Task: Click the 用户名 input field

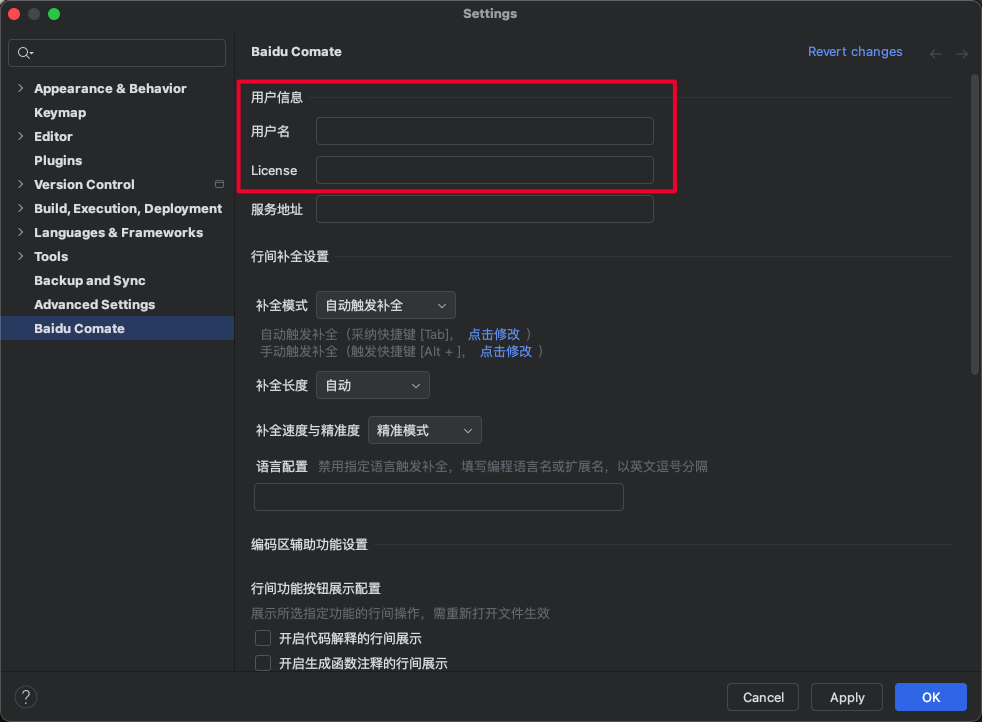Action: [485, 131]
